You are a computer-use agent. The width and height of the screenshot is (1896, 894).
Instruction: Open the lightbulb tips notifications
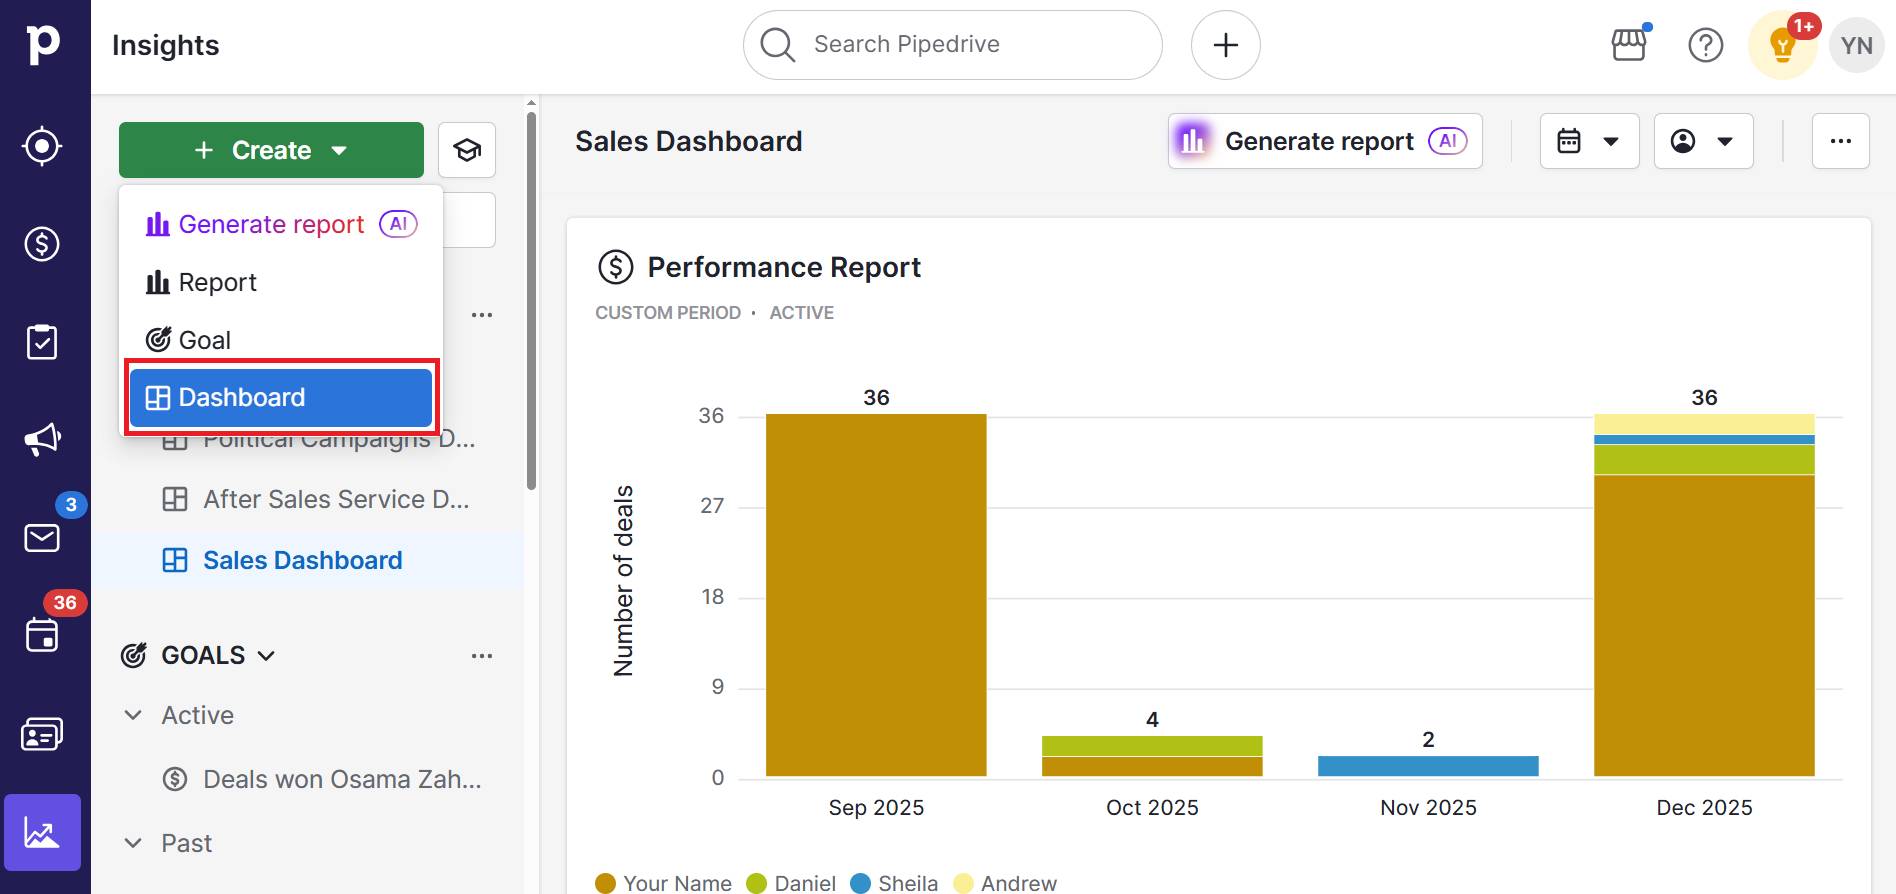click(x=1782, y=45)
